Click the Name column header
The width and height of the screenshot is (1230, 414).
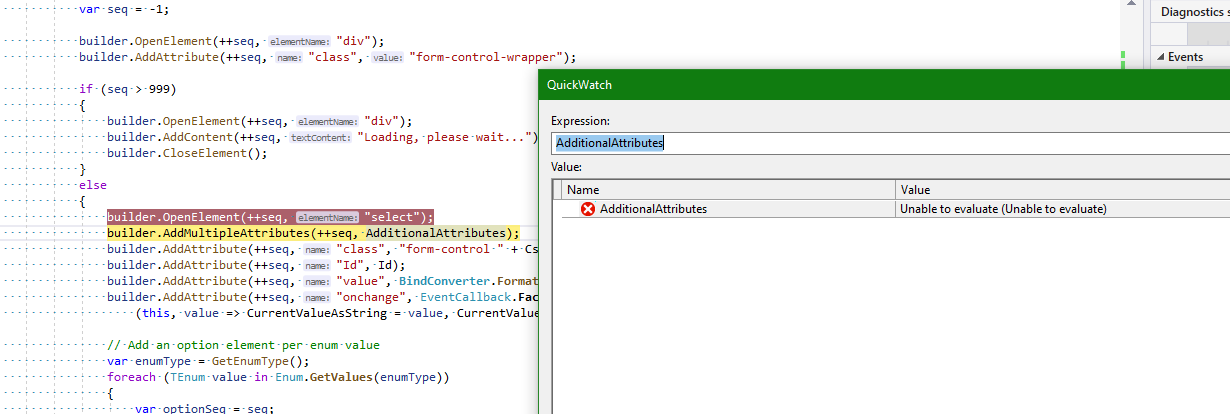coord(728,189)
